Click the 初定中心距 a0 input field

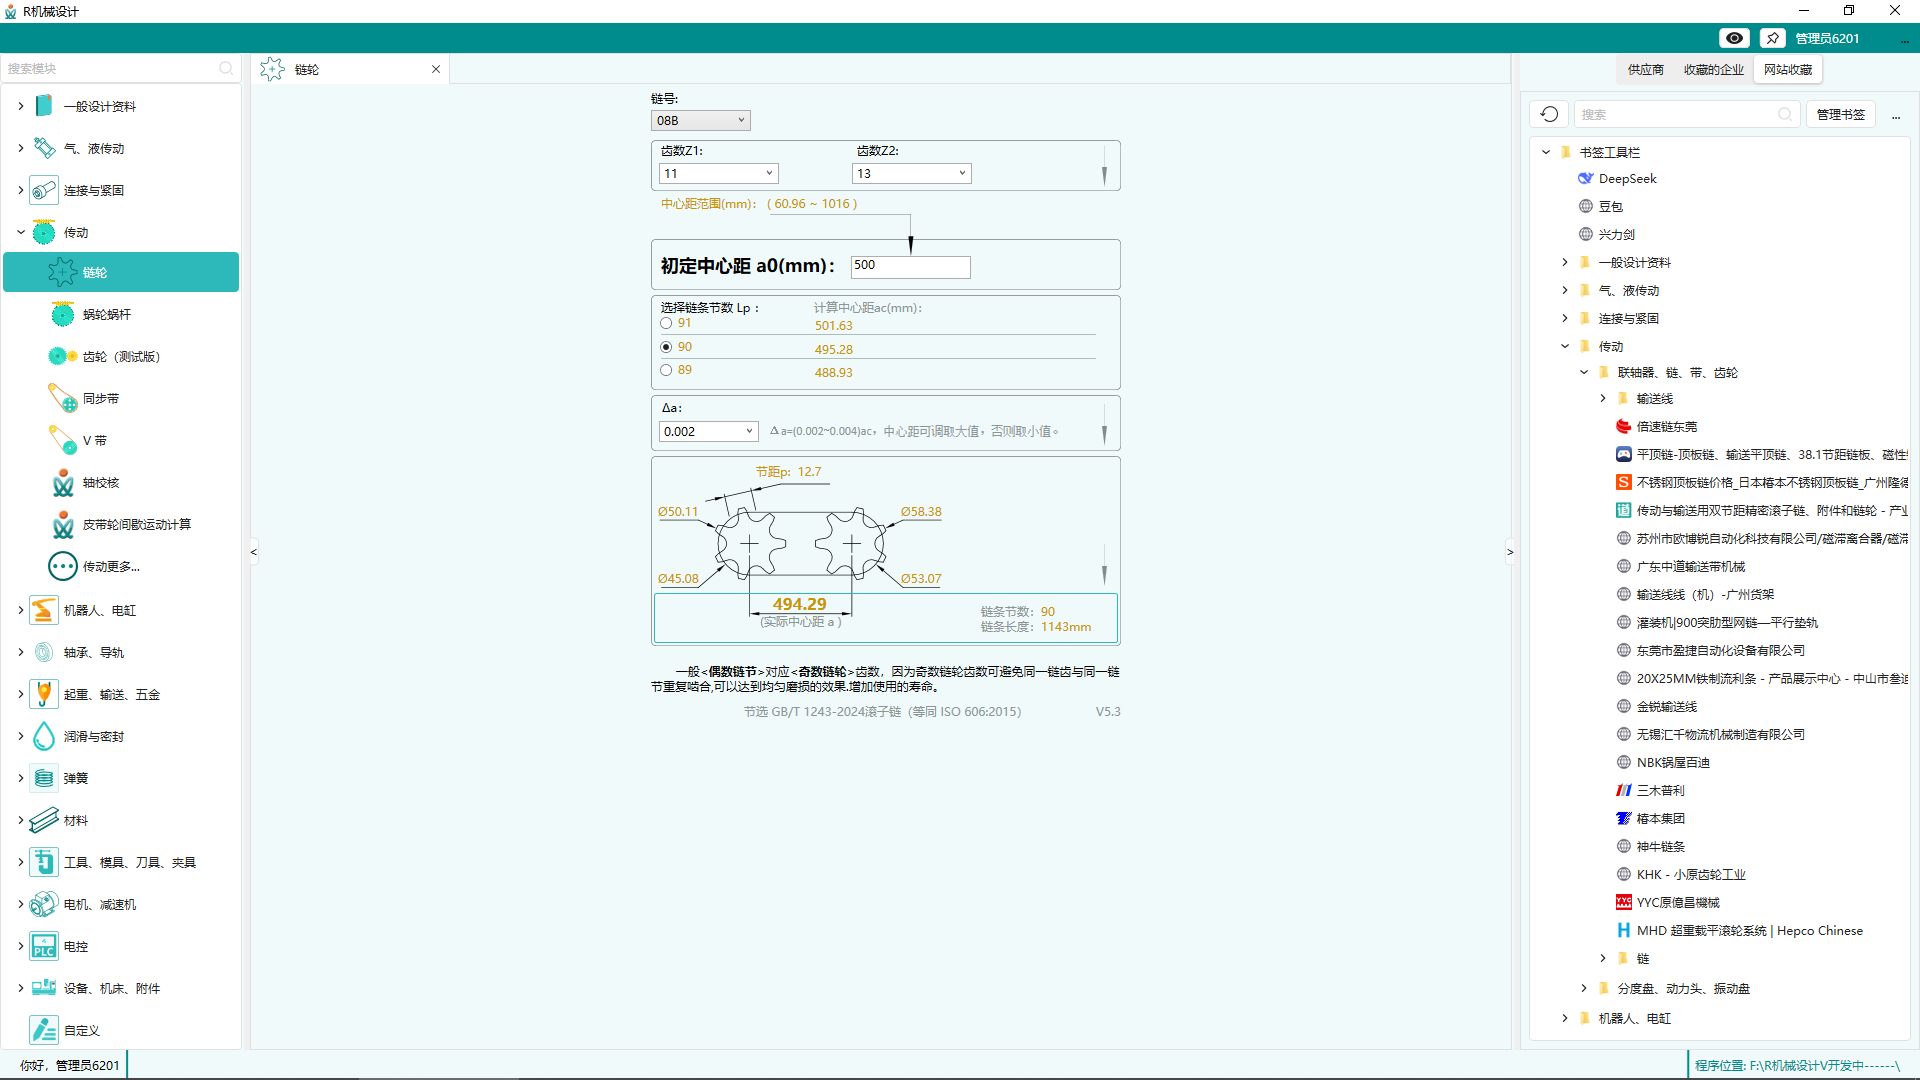coord(910,266)
